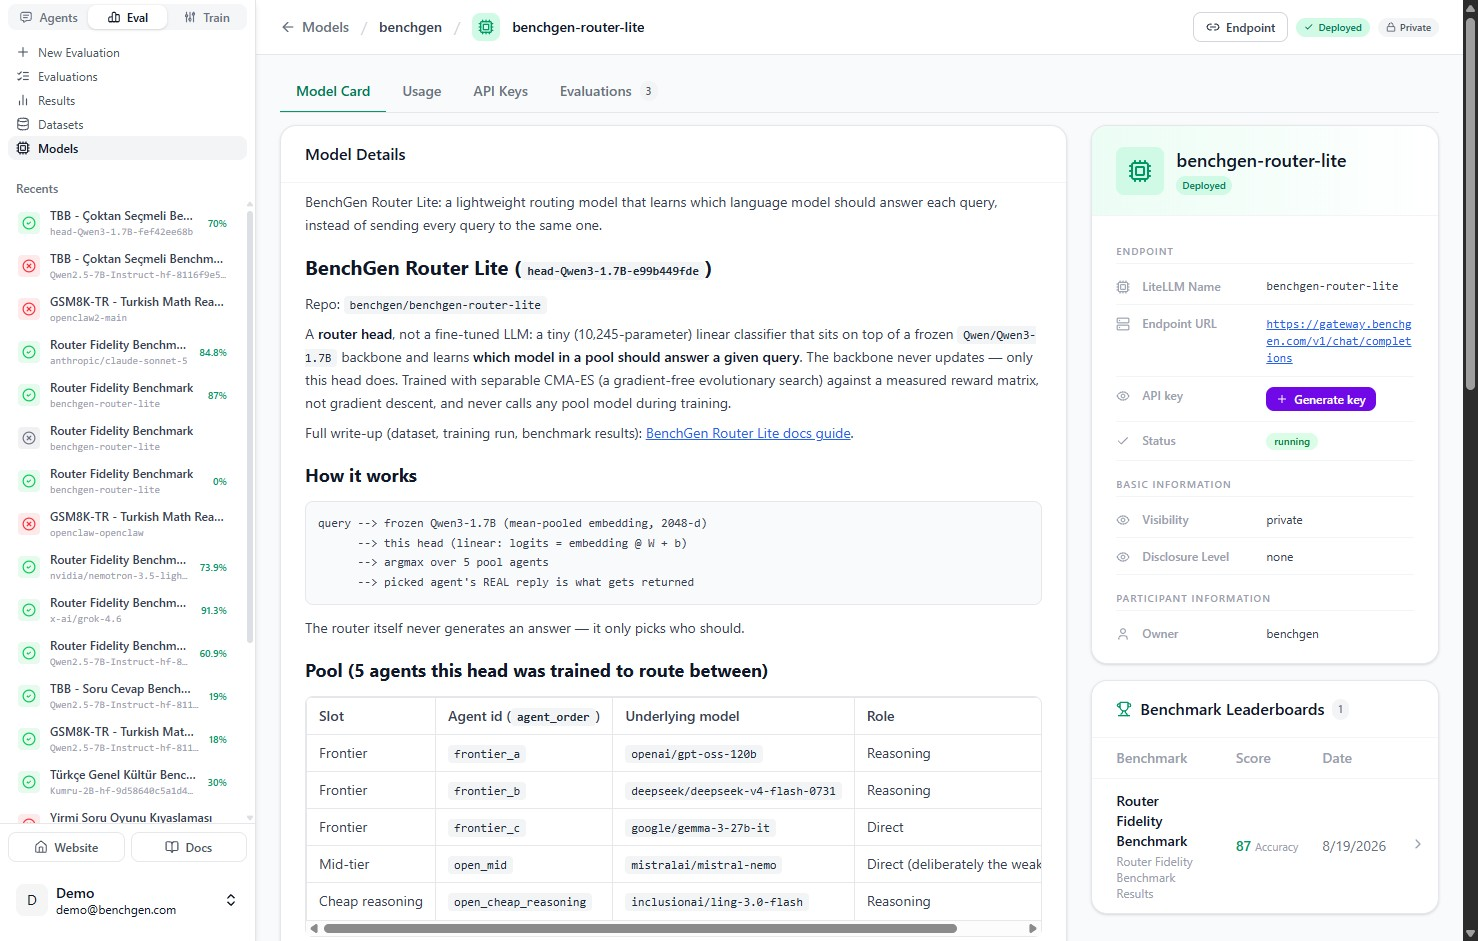Switch to the Agents tab

click(x=49, y=17)
